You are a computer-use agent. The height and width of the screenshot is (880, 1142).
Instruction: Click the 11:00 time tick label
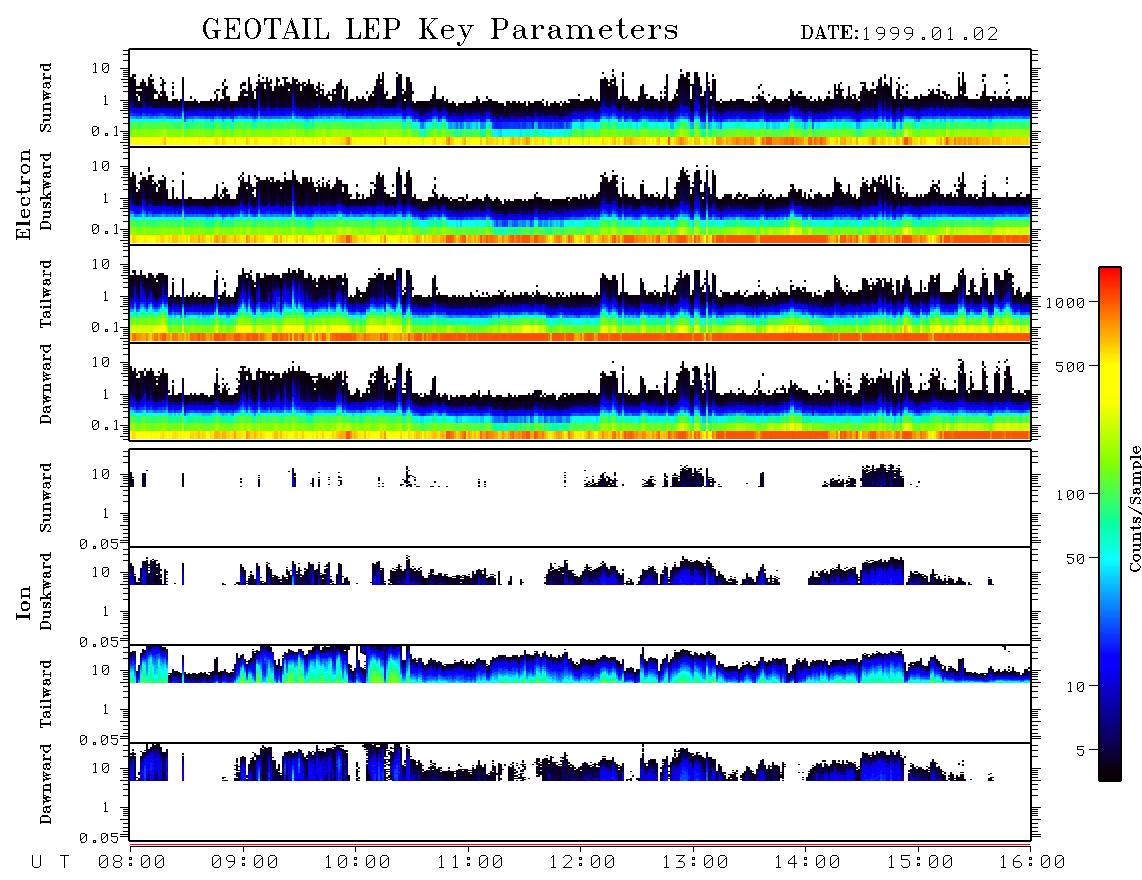[x=470, y=862]
